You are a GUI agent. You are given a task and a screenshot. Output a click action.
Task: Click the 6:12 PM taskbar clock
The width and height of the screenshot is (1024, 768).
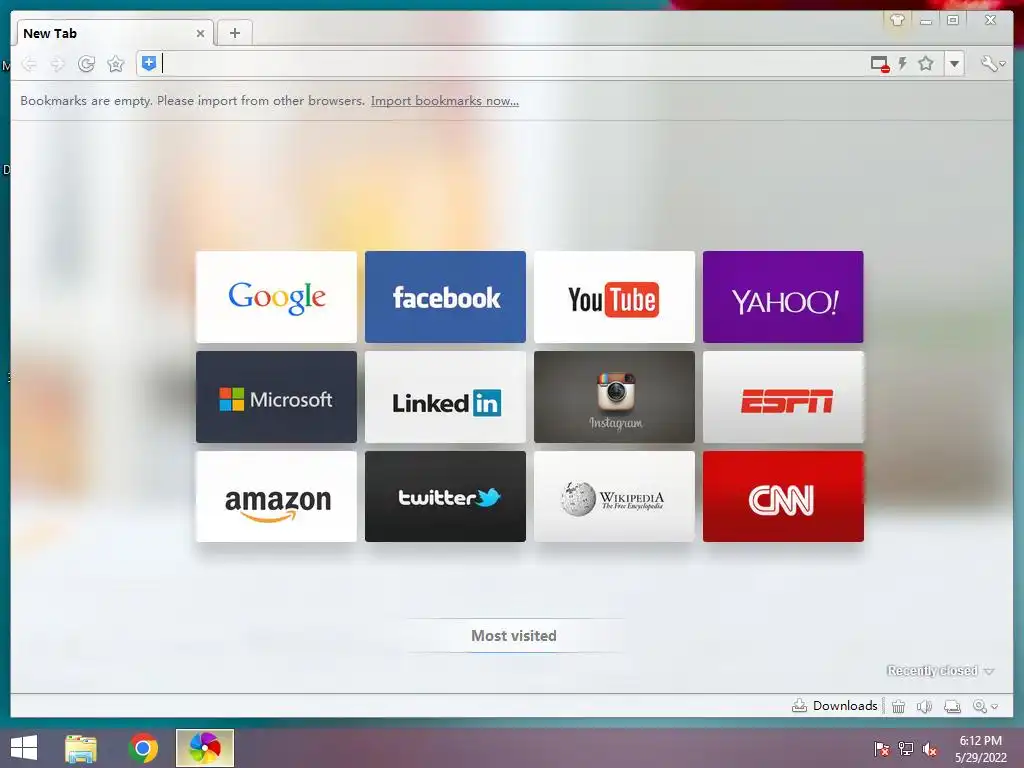[x=980, y=748]
